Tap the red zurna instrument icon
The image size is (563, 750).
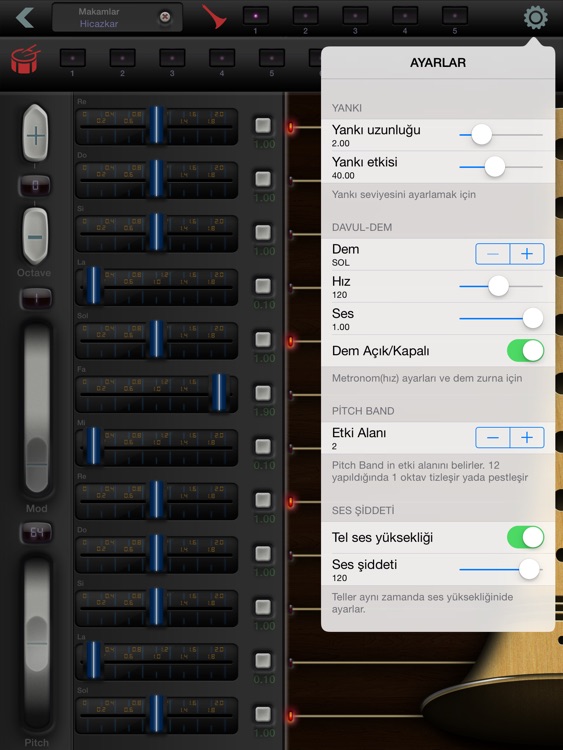213,16
